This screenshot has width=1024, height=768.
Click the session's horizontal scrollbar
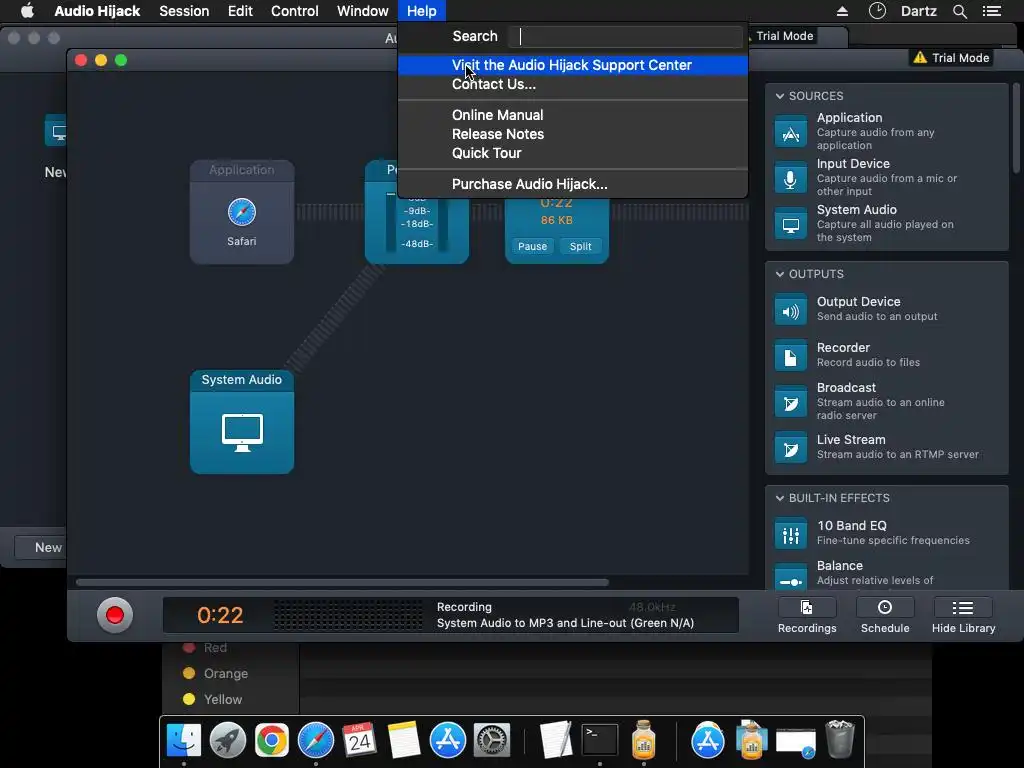342,582
